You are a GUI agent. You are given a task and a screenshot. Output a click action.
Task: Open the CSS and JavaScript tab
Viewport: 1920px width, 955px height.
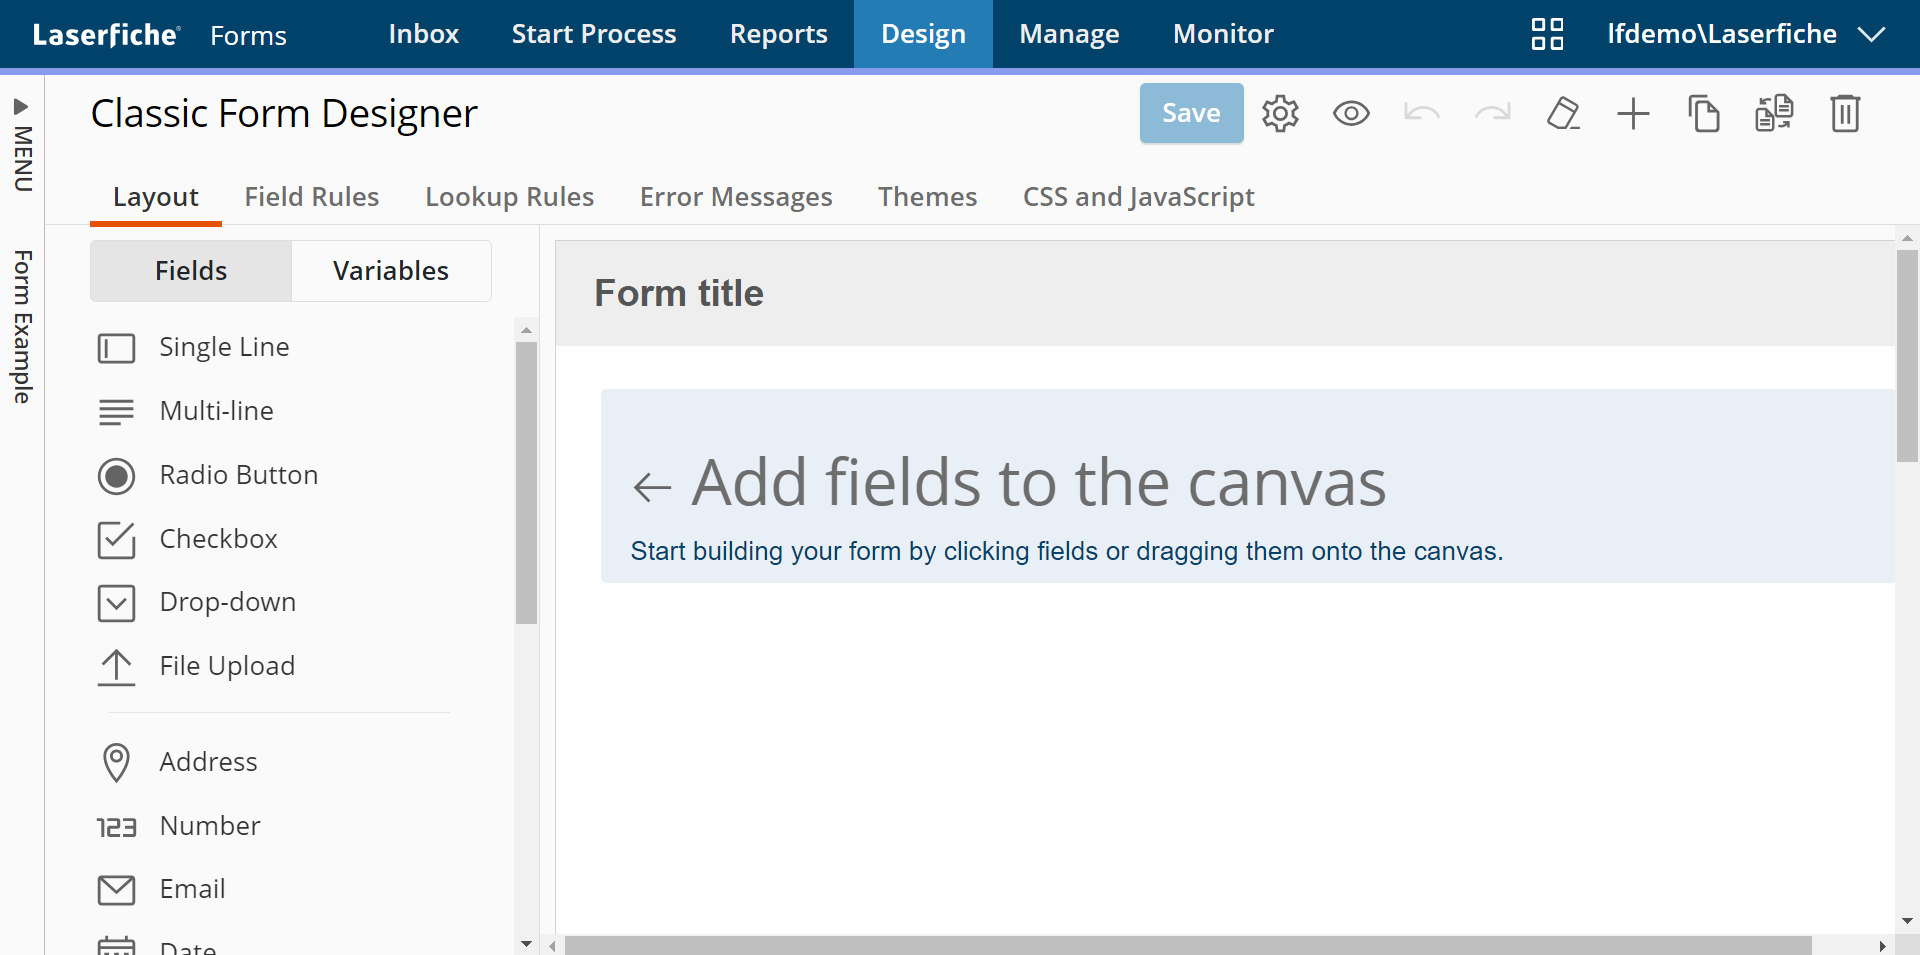1138,197
